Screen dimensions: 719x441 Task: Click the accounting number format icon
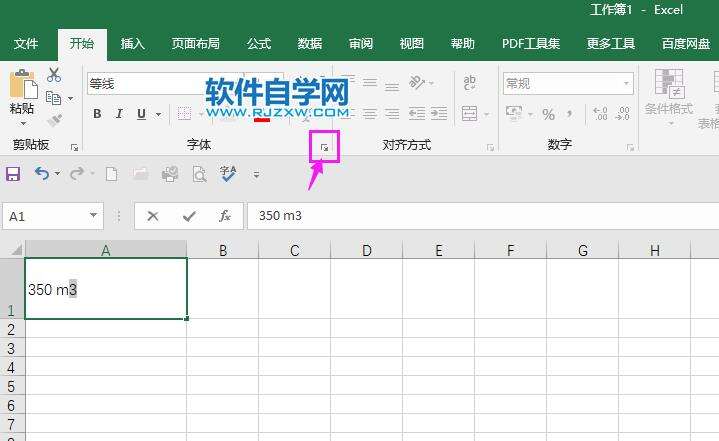(514, 113)
